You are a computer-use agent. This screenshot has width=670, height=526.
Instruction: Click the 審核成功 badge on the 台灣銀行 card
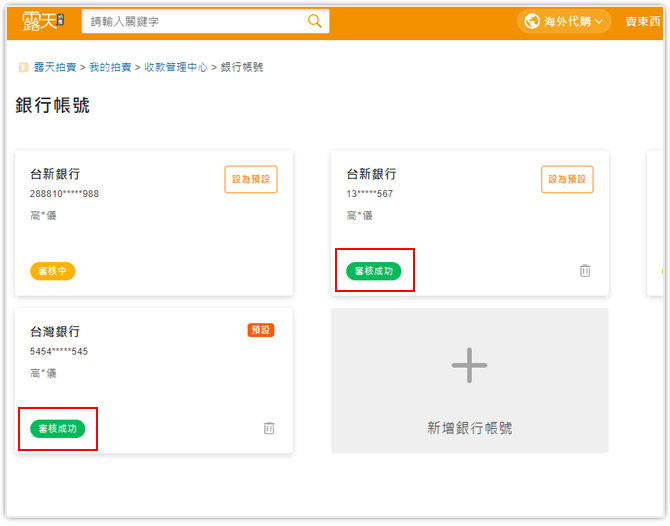tap(57, 428)
